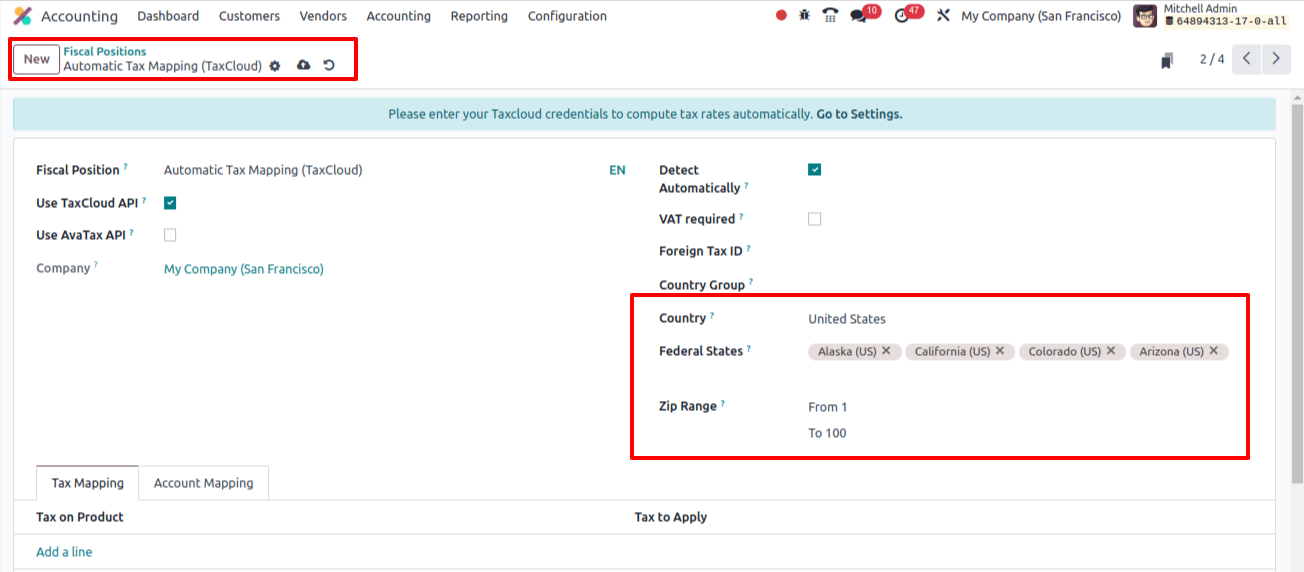Click Mitchell Admin's avatar

1145,16
